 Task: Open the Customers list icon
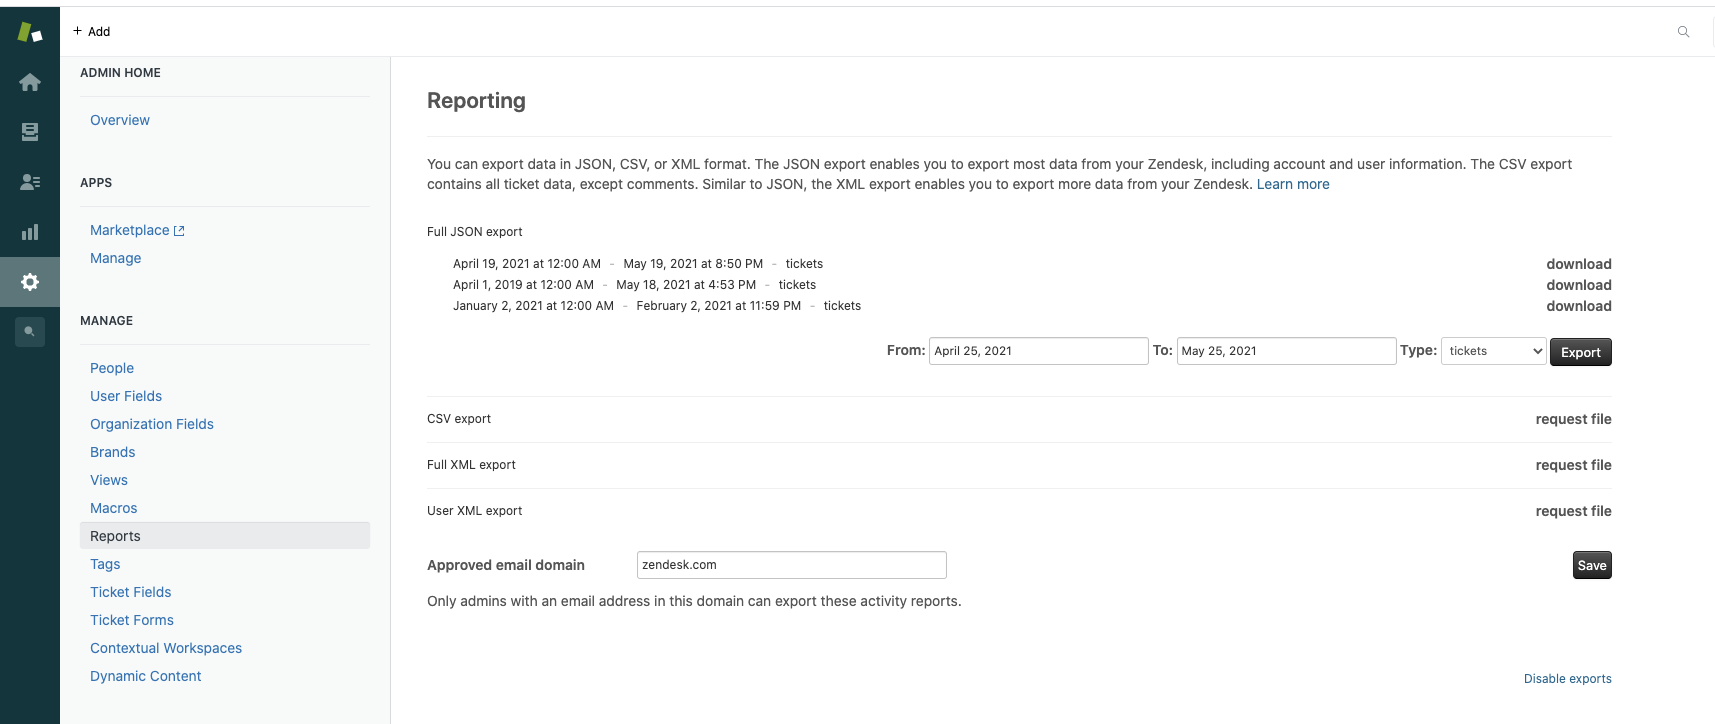[x=30, y=182]
